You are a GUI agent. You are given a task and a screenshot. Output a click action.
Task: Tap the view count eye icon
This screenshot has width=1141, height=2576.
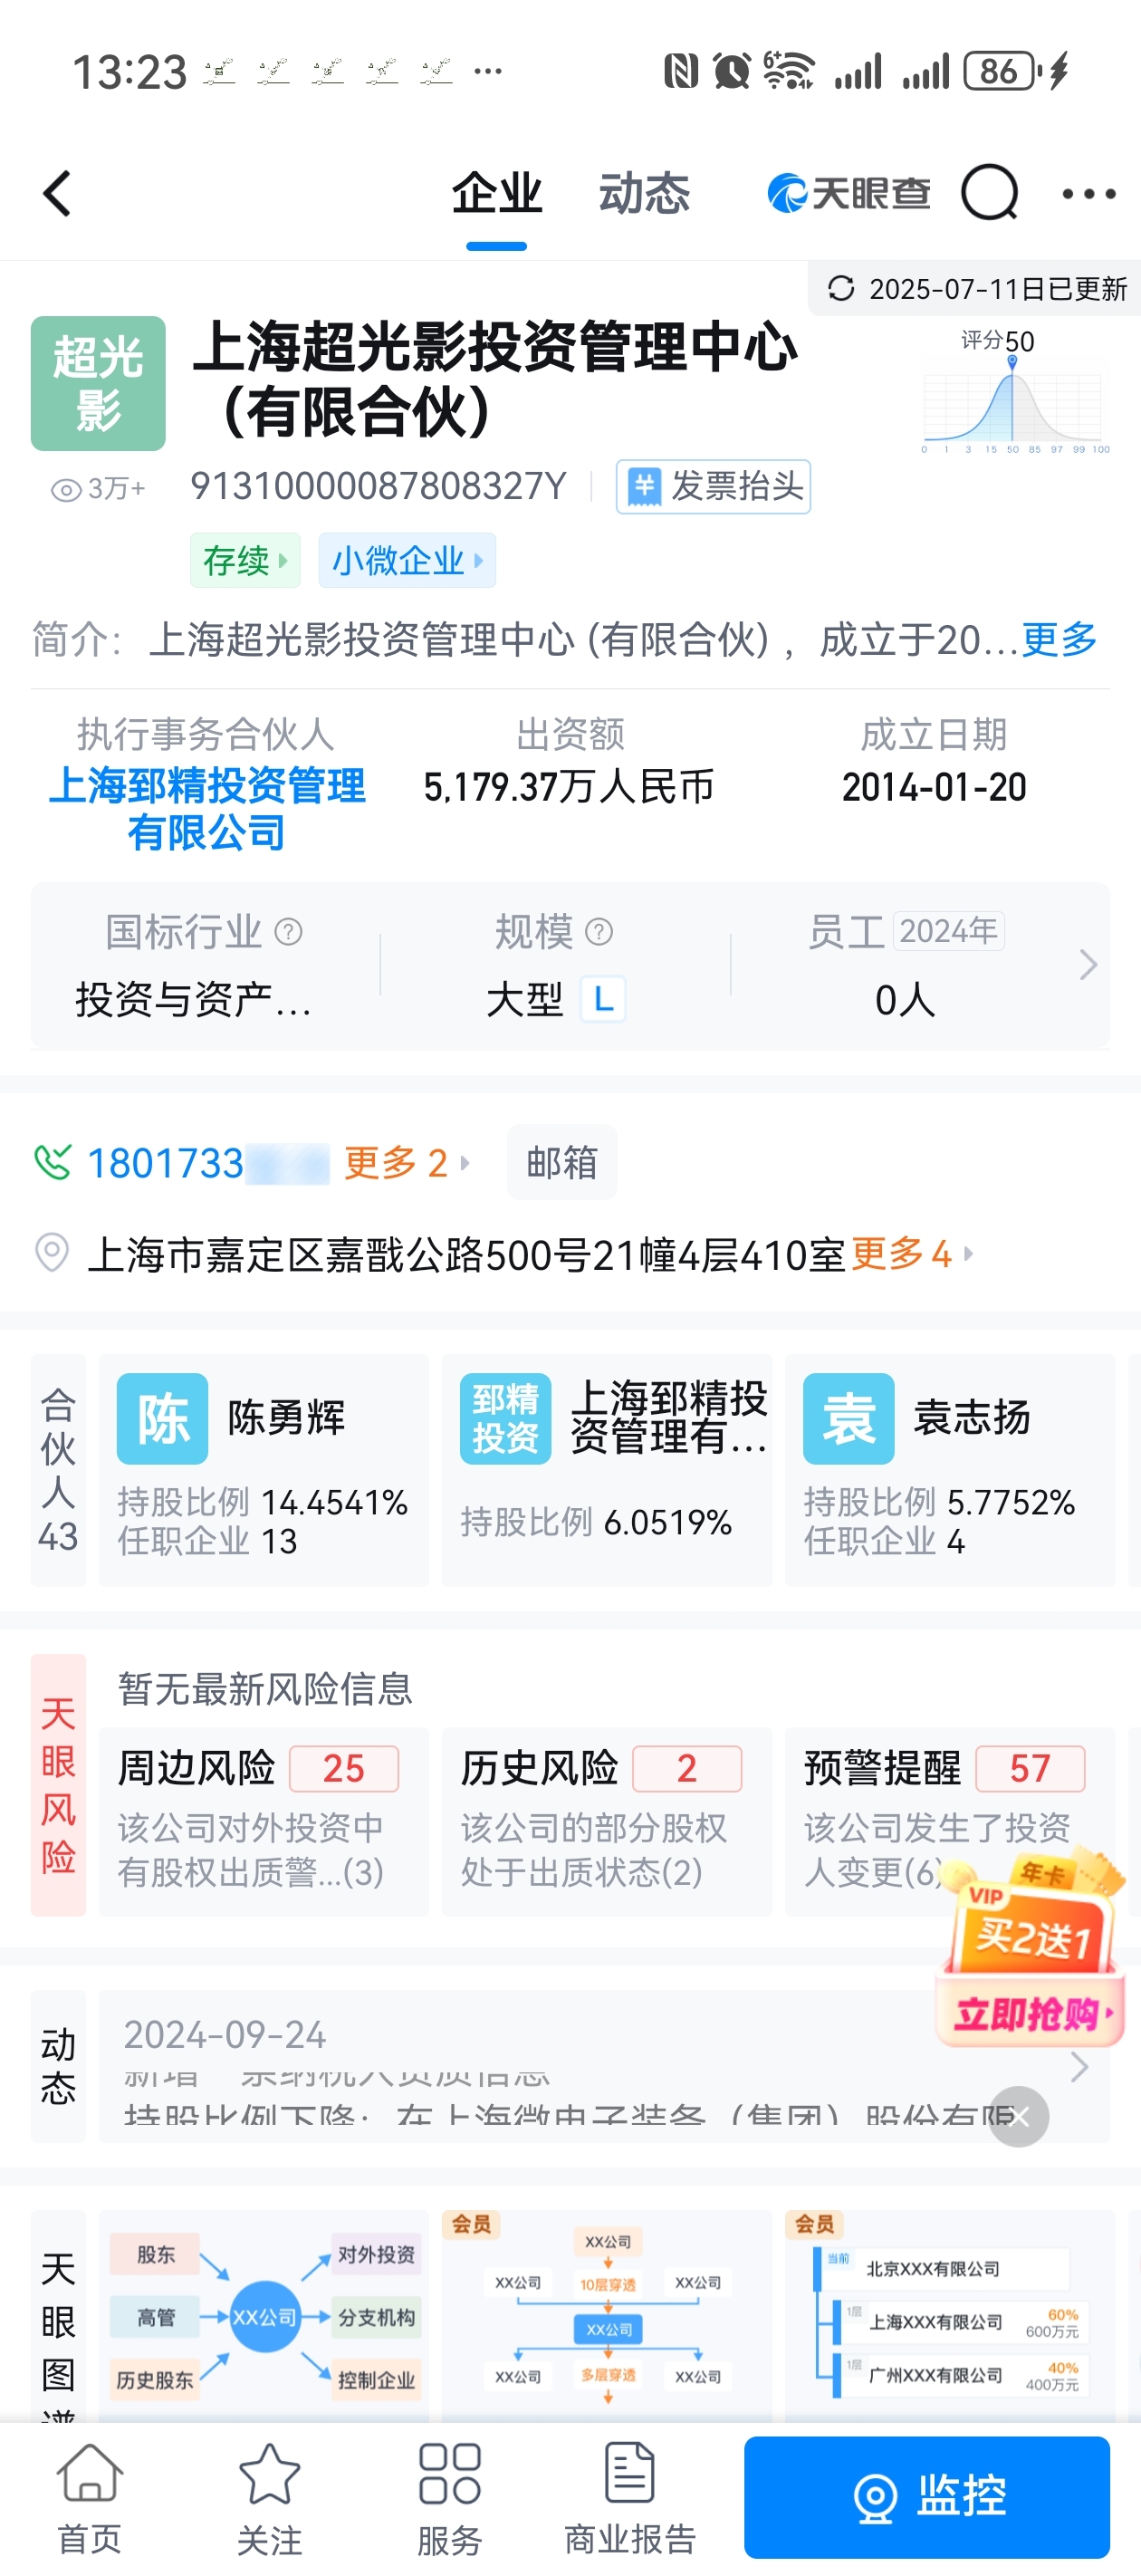coord(66,489)
